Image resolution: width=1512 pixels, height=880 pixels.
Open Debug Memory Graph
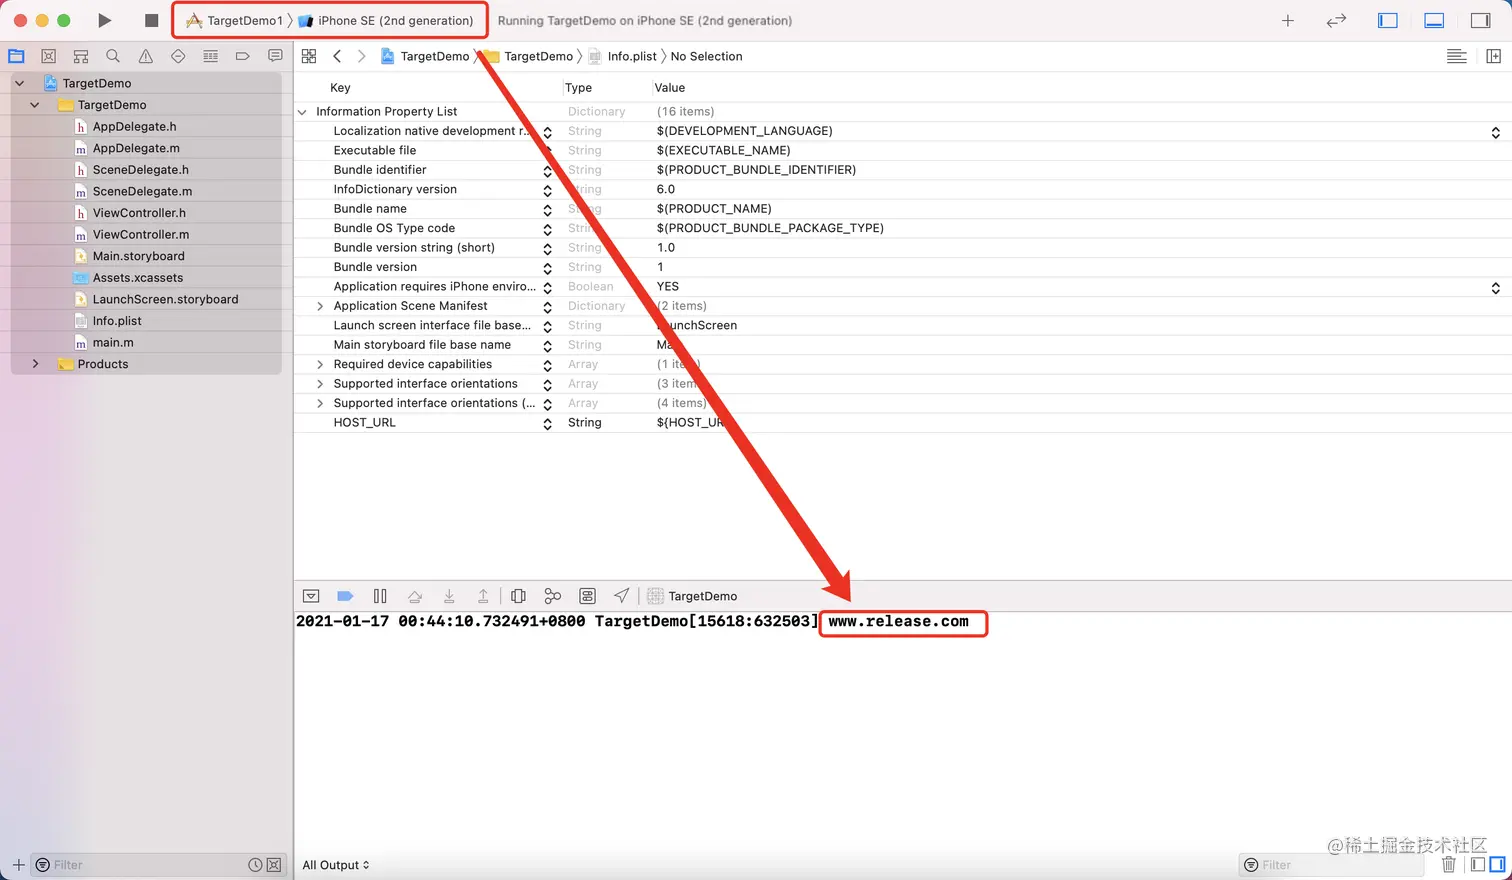(552, 596)
